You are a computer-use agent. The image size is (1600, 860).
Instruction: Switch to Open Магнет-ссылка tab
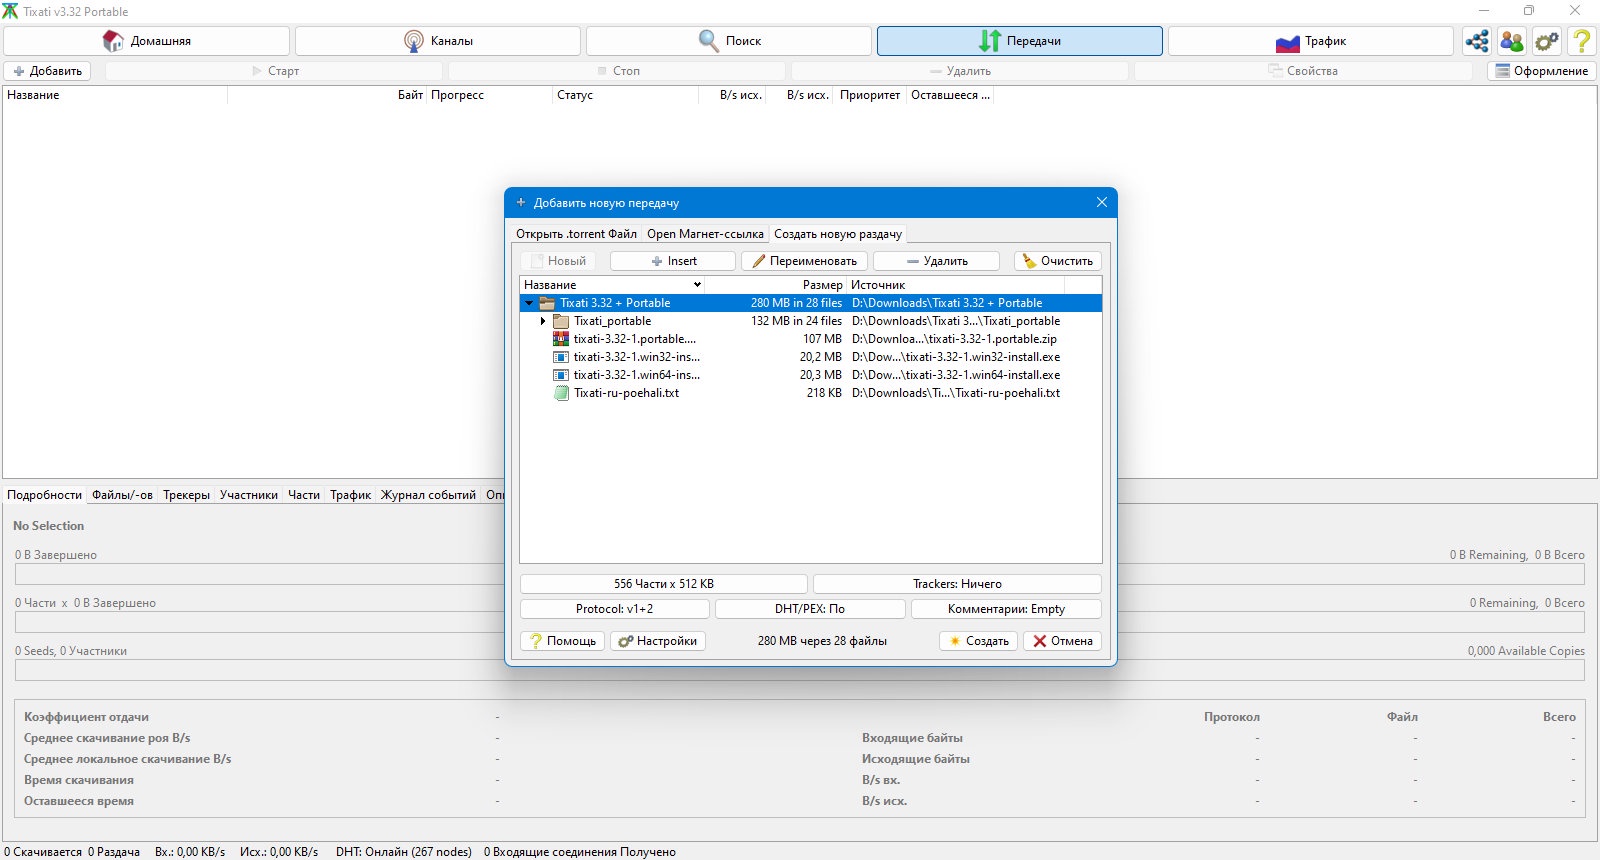tap(705, 234)
